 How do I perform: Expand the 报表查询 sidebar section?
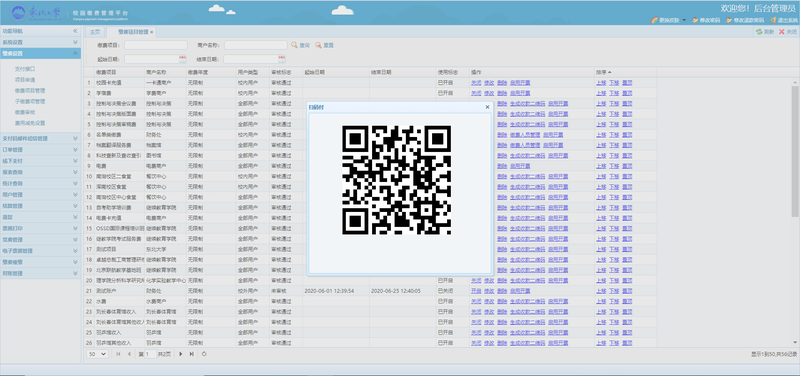point(75,172)
